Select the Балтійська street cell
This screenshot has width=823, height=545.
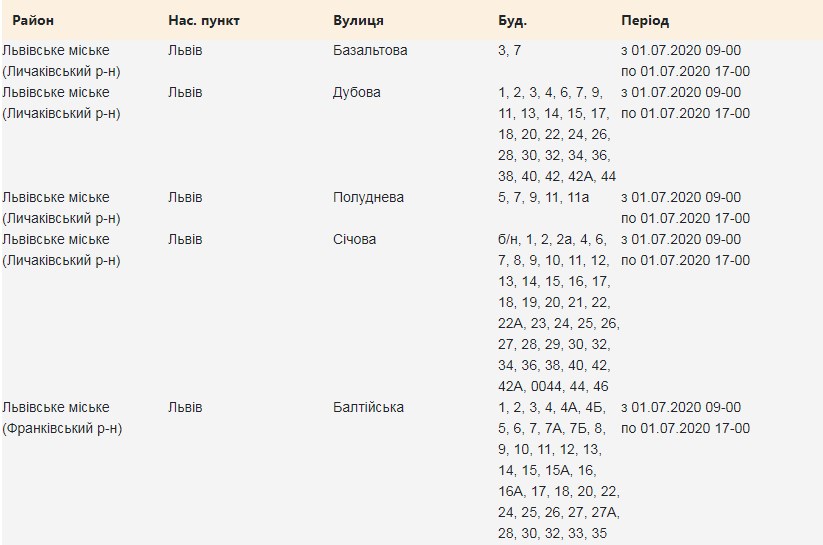(x=368, y=407)
